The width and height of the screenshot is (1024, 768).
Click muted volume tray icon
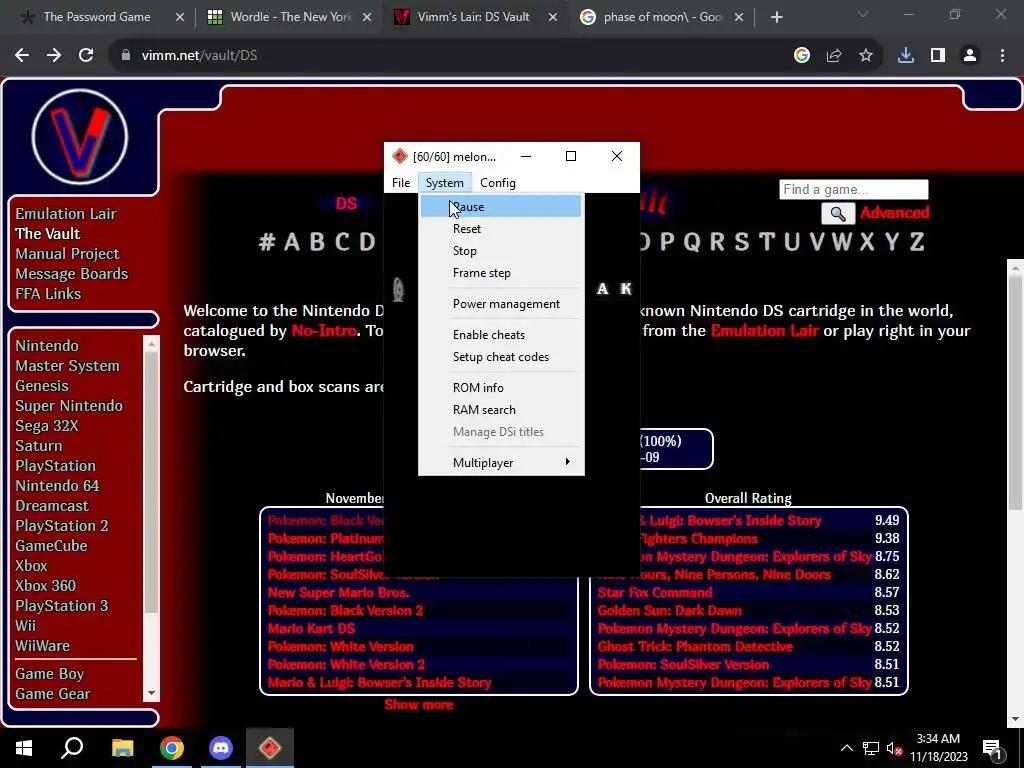pyautogui.click(x=895, y=748)
